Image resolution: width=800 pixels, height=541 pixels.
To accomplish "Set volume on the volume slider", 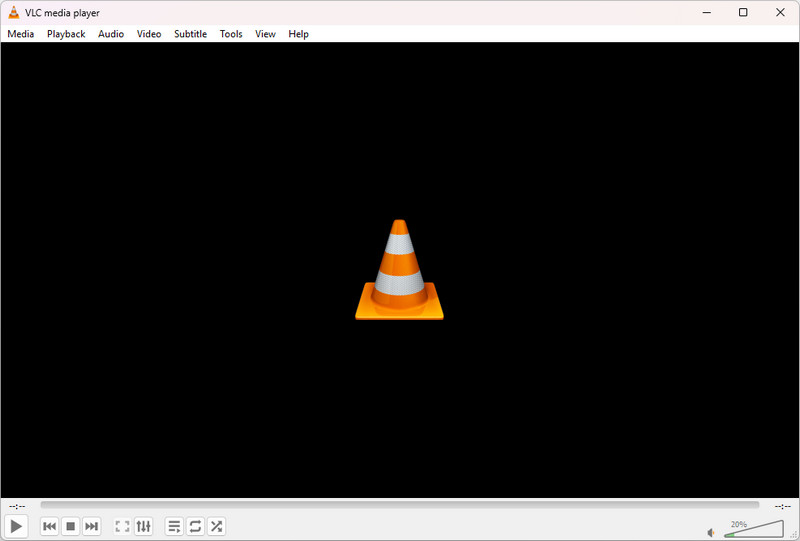I will coord(754,529).
